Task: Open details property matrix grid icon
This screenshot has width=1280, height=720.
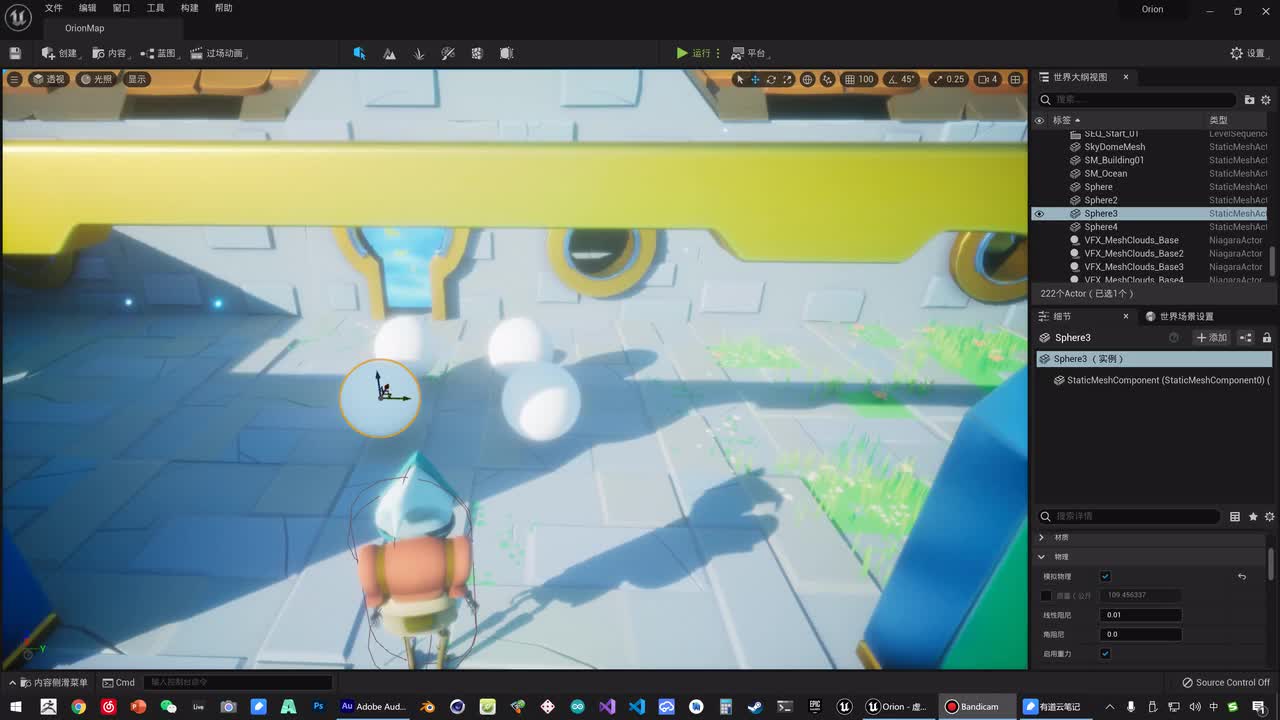Action: click(x=1235, y=516)
